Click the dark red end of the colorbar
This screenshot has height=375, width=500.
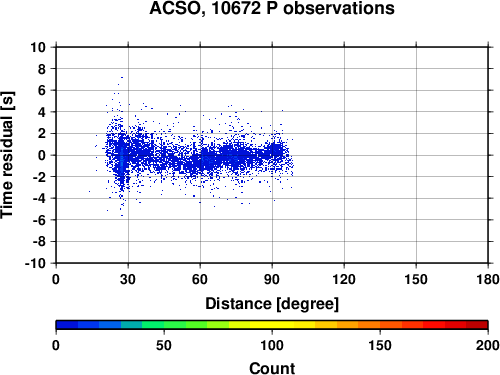coord(477,325)
